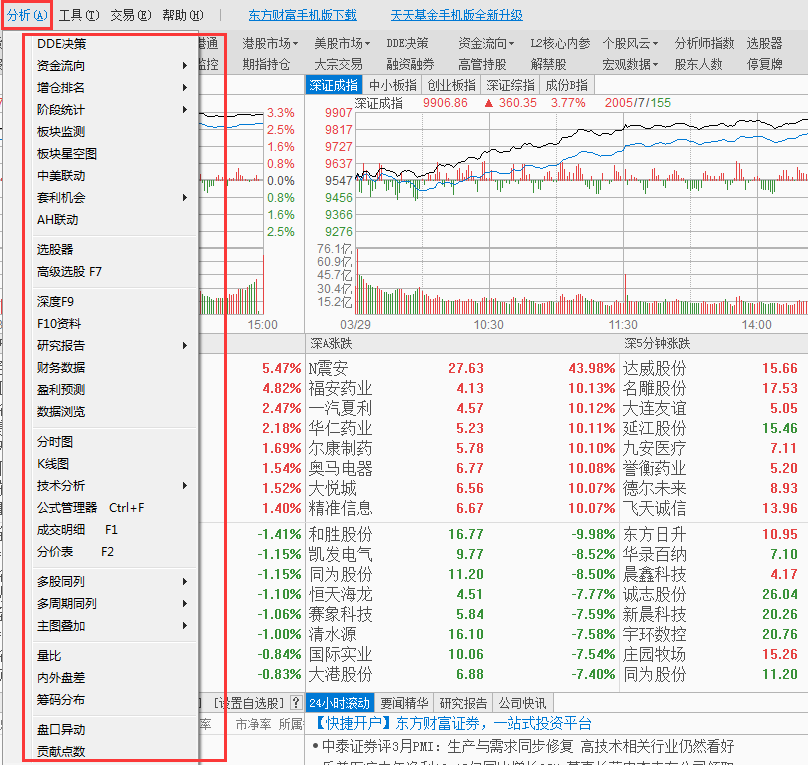Expand the 增仓排名 submenu arrow
Image resolution: width=808 pixels, height=765 pixels.
184,88
